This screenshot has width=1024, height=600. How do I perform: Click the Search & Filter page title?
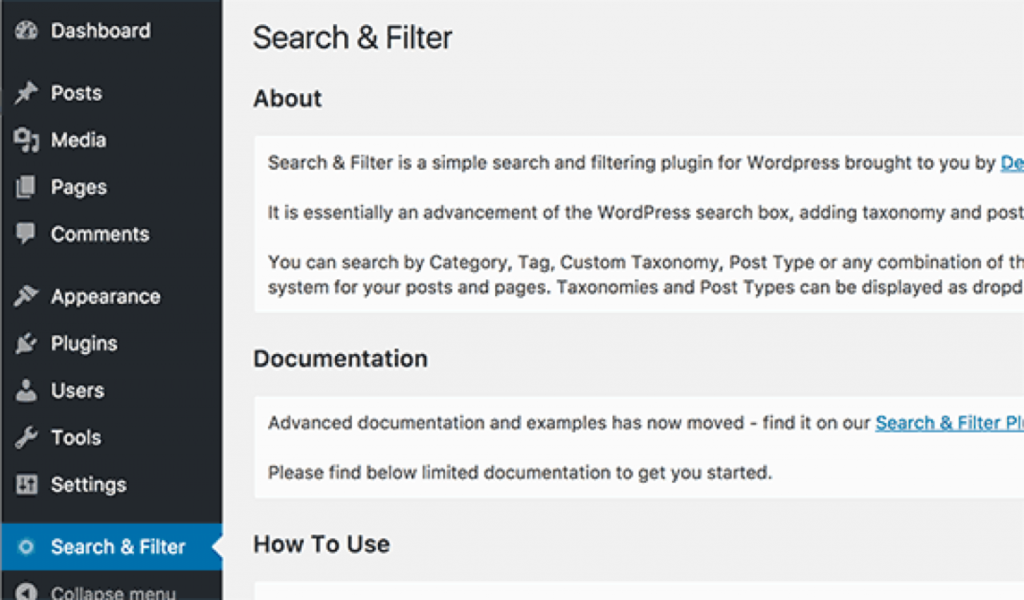point(353,37)
